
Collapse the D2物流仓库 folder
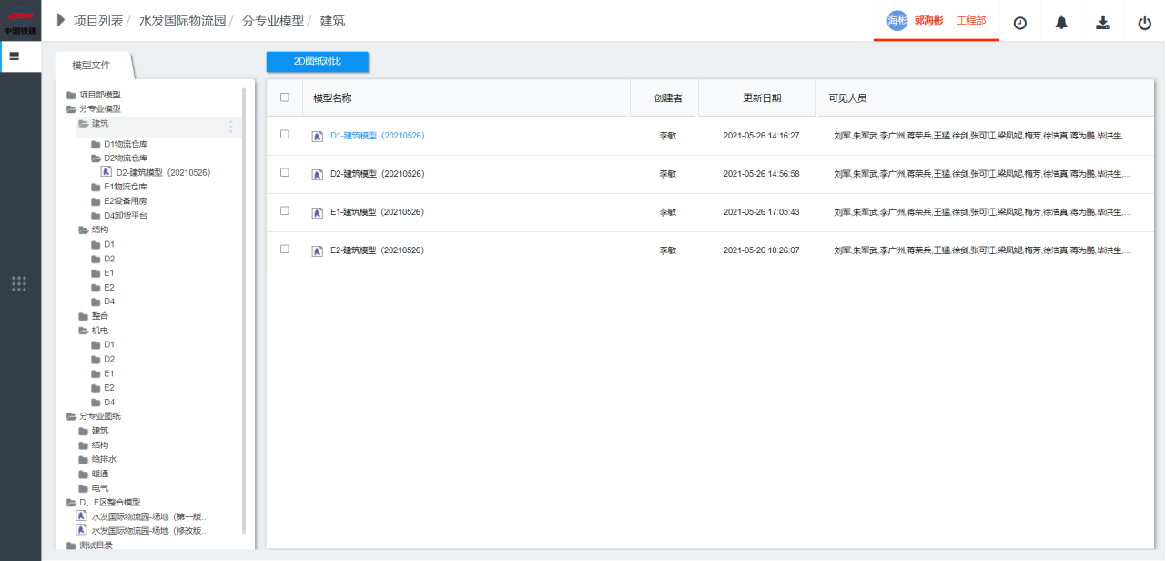pyautogui.click(x=96, y=158)
